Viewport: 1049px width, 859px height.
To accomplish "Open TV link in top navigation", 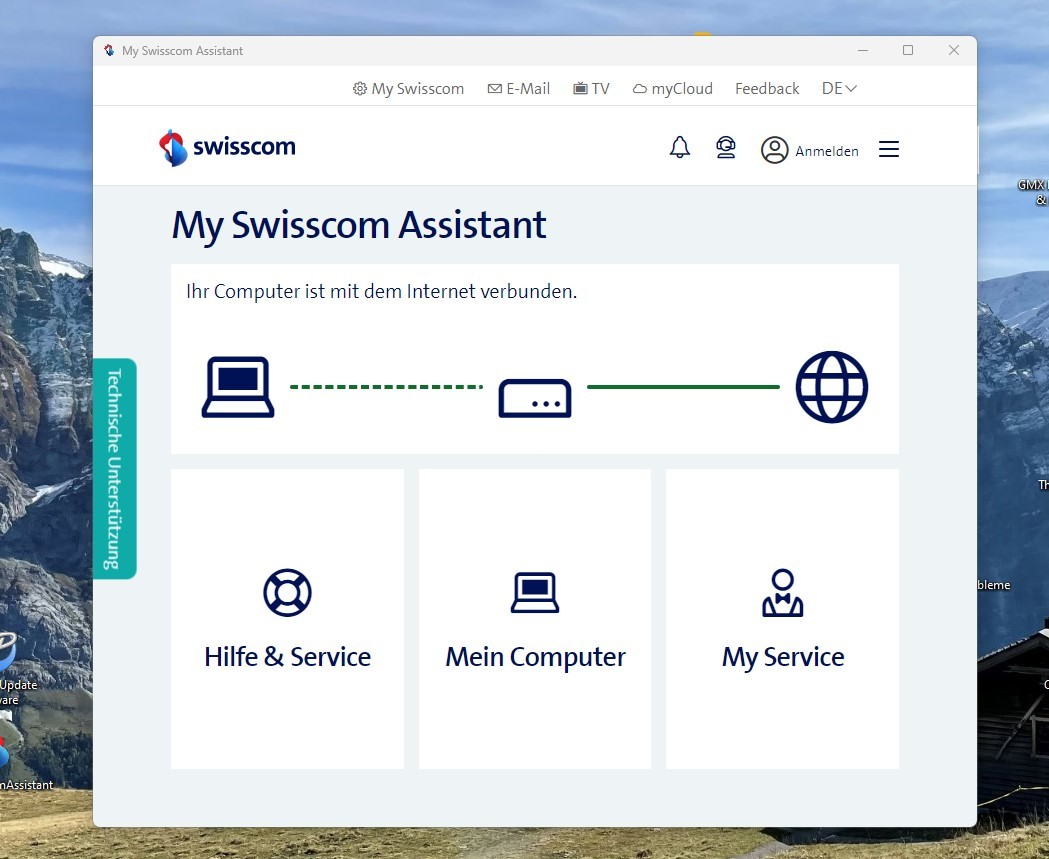I will pos(591,88).
